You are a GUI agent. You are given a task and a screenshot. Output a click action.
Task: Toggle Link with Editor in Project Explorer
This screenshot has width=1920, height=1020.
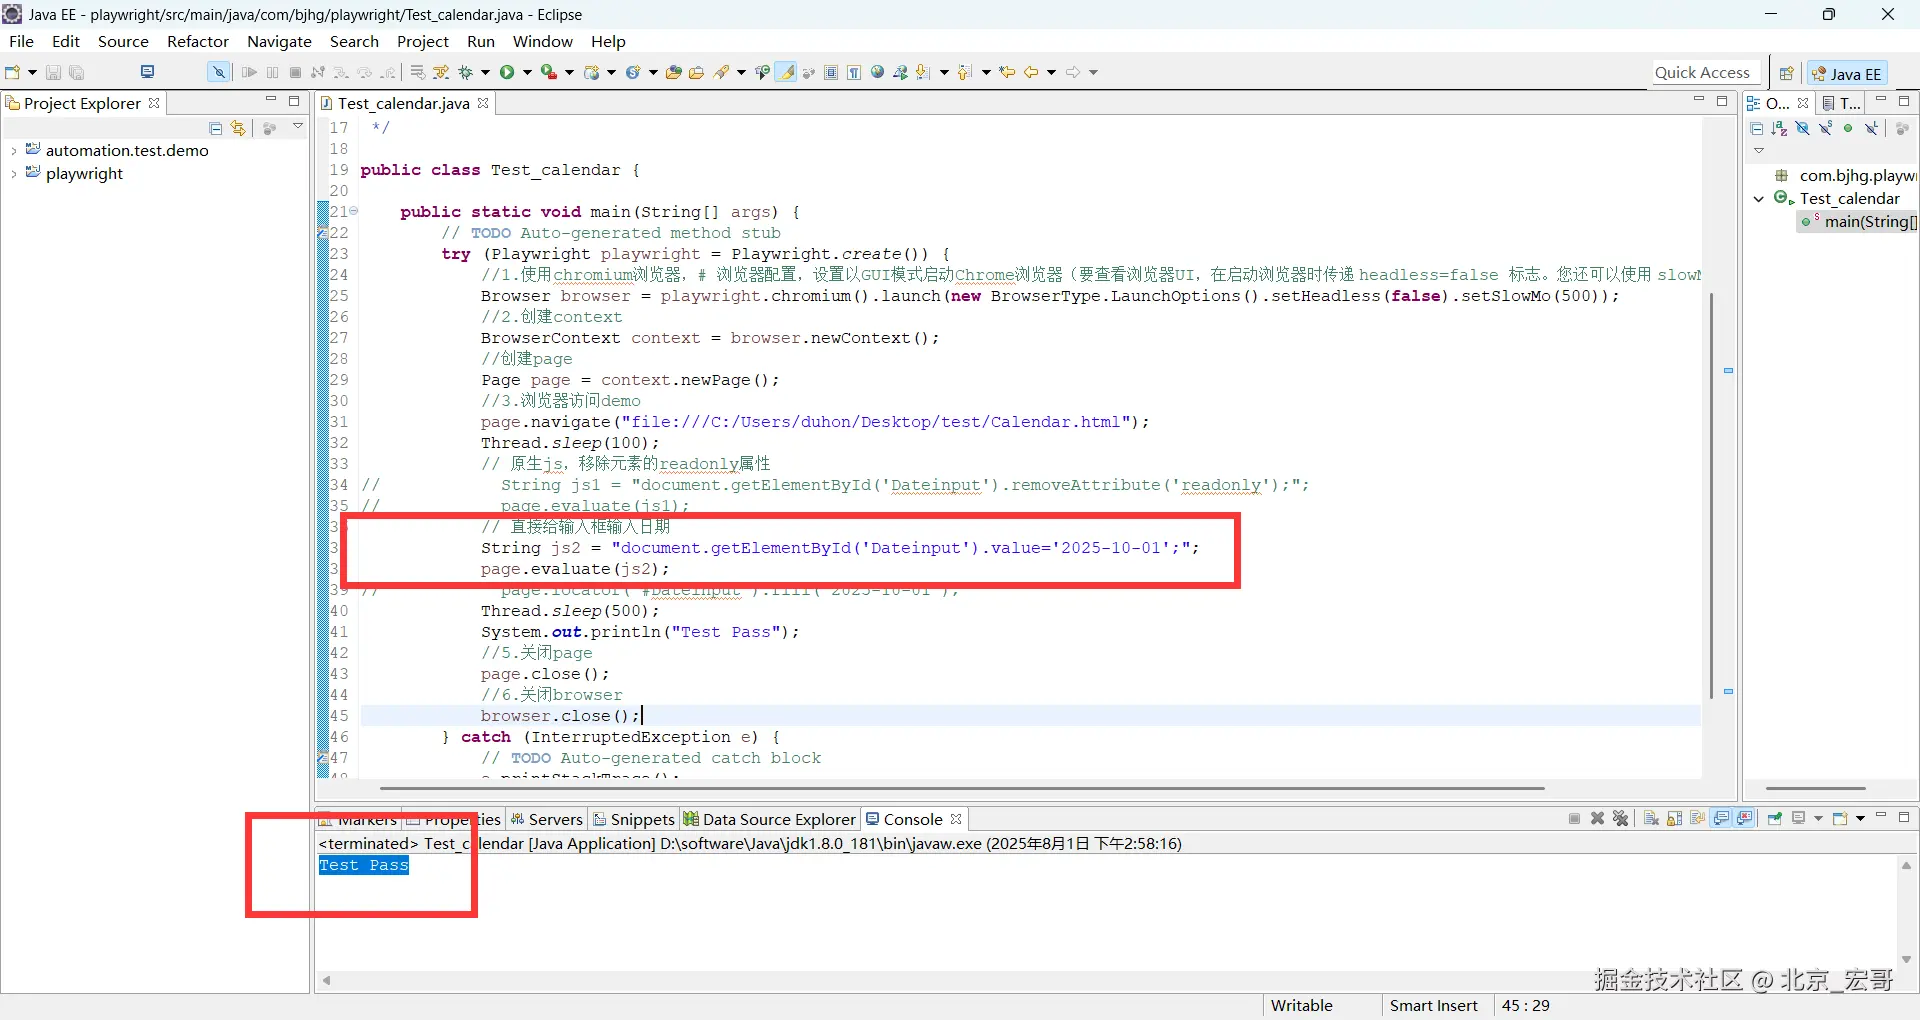pos(238,128)
